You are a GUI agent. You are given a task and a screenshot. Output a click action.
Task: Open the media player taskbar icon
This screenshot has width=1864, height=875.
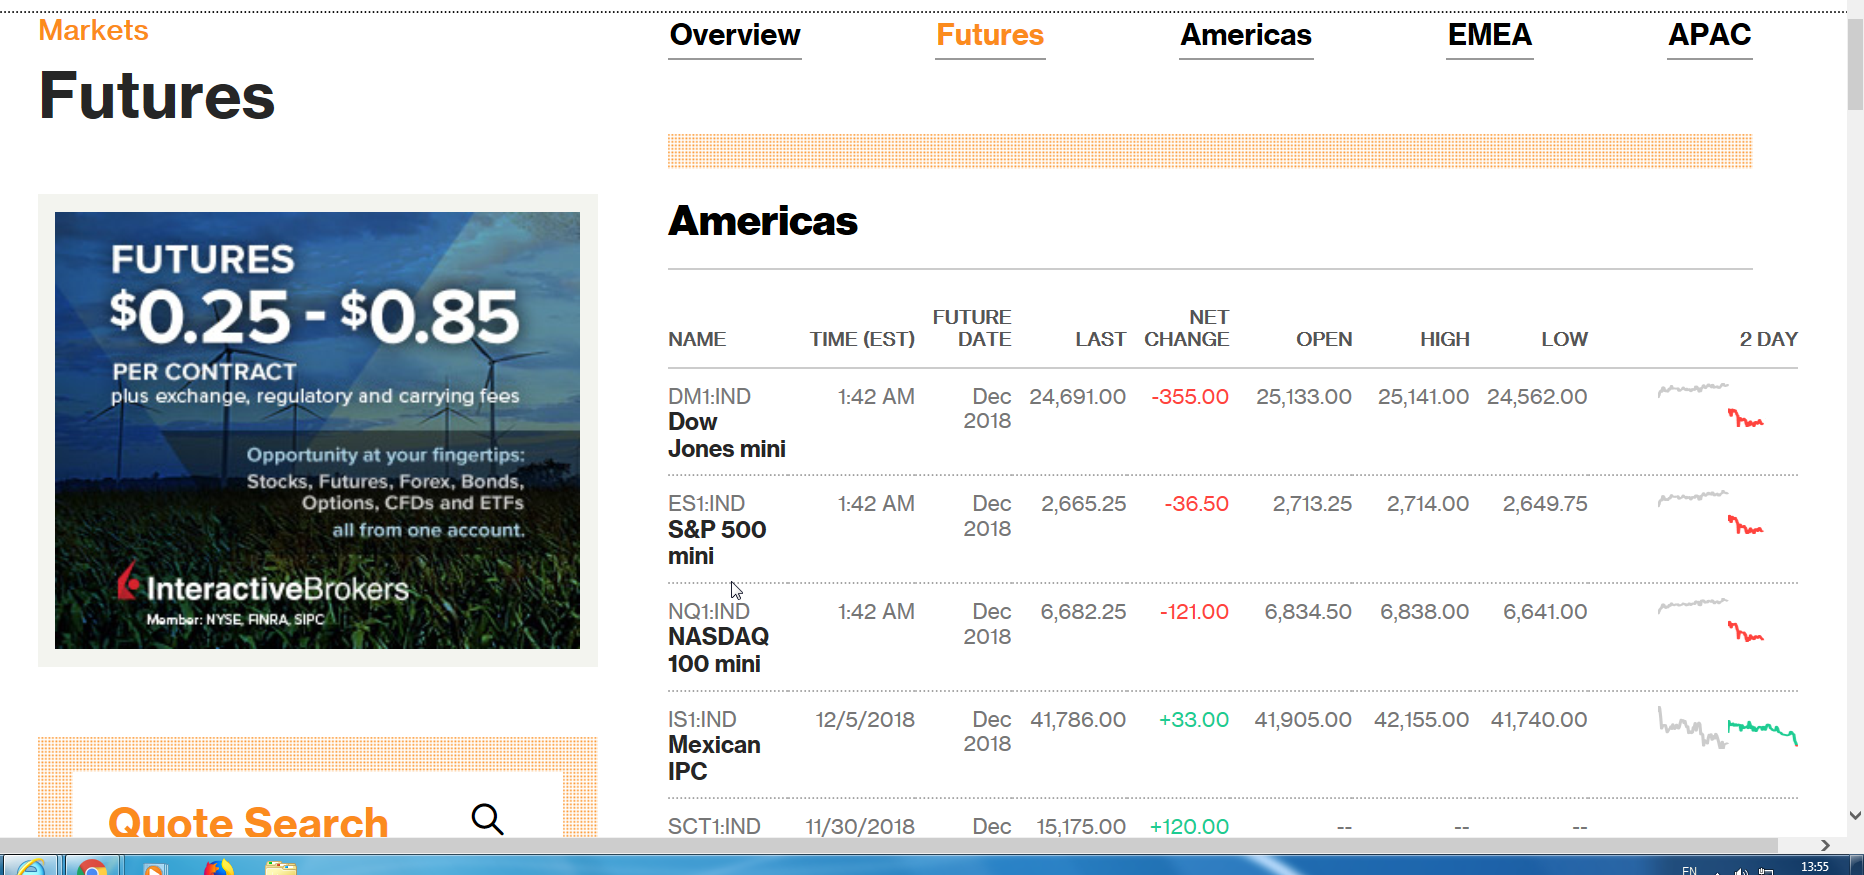click(154, 867)
